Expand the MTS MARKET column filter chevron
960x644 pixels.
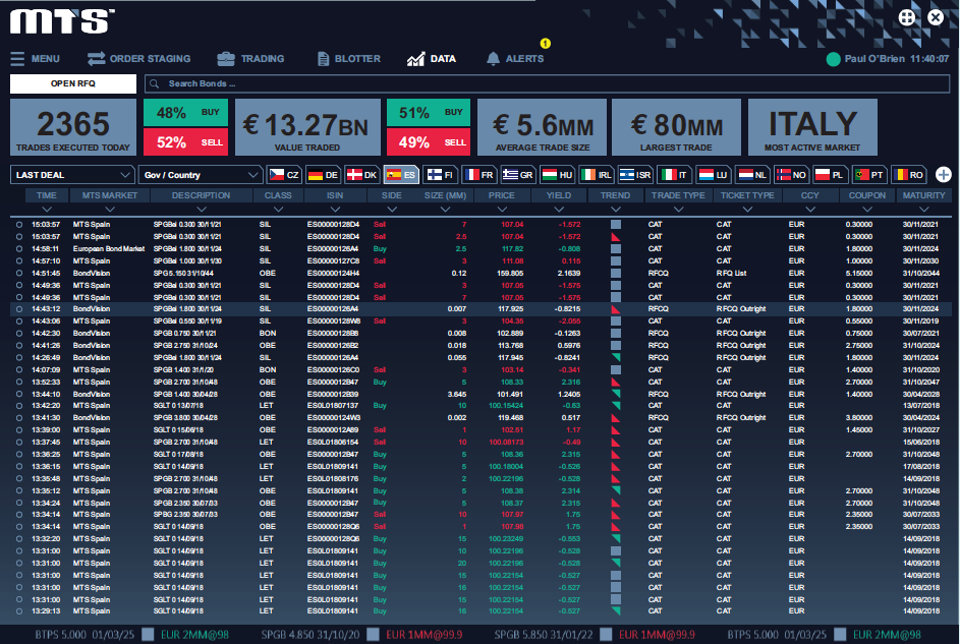tap(110, 209)
